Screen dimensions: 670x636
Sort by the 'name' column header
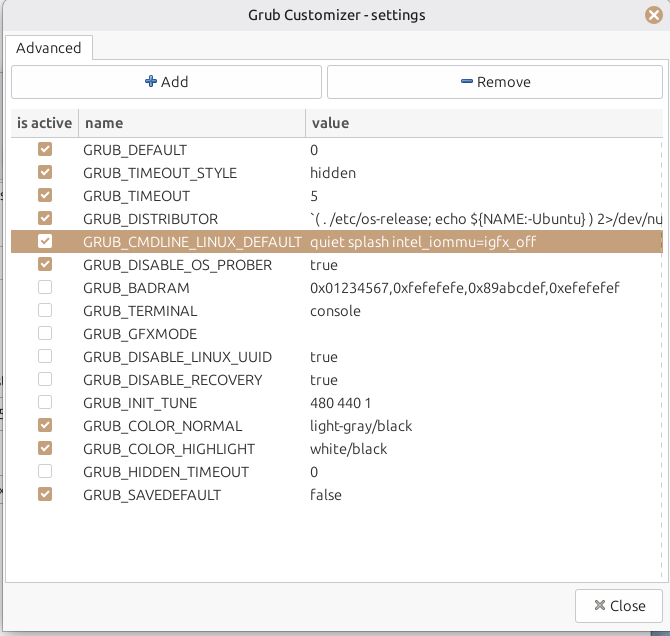pyautogui.click(x=190, y=123)
